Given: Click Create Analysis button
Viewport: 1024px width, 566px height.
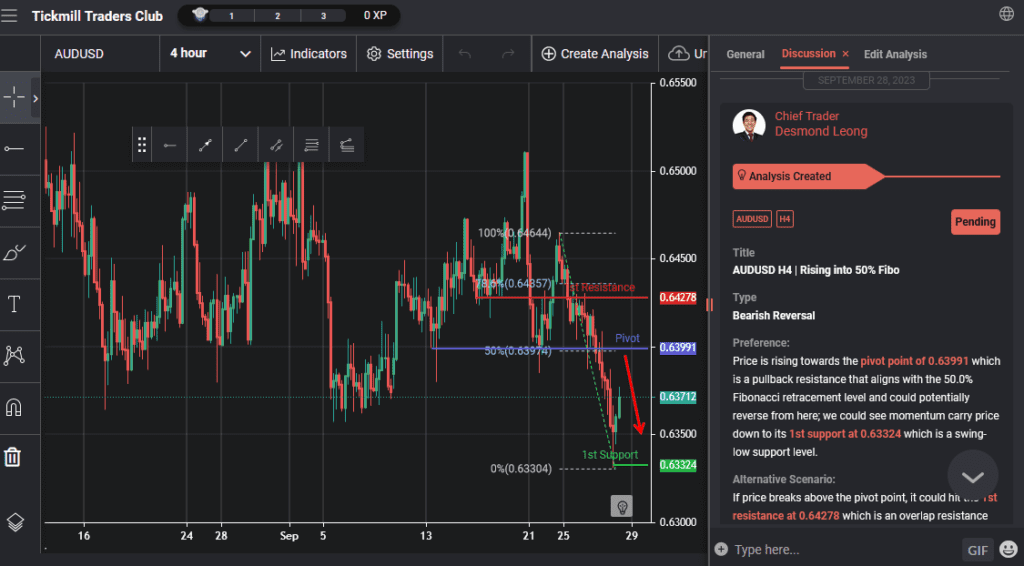Looking at the screenshot, I should pyautogui.click(x=595, y=54).
